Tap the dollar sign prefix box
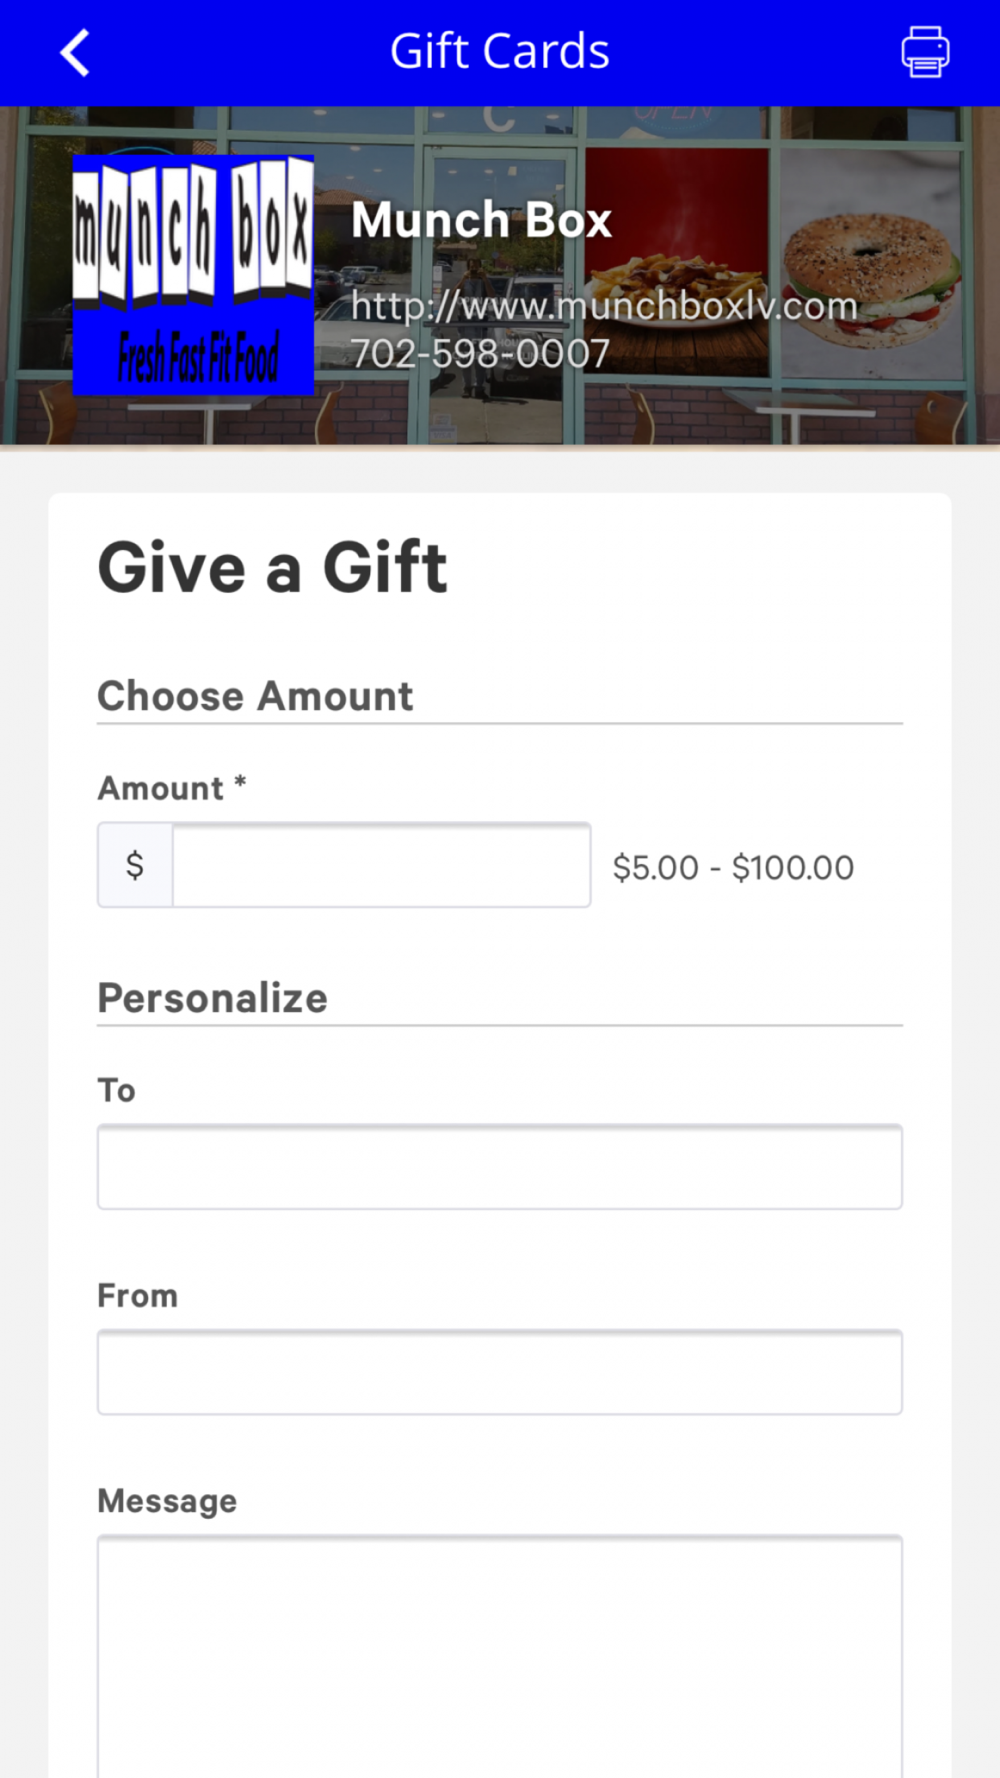 [135, 866]
